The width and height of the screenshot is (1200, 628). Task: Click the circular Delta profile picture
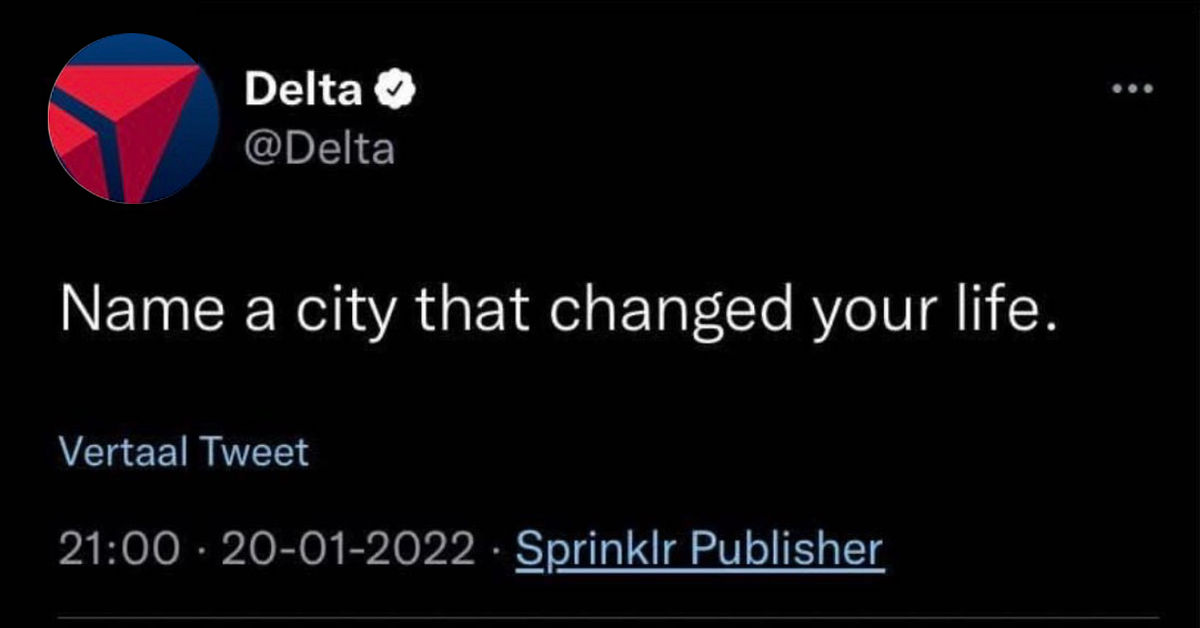(131, 119)
